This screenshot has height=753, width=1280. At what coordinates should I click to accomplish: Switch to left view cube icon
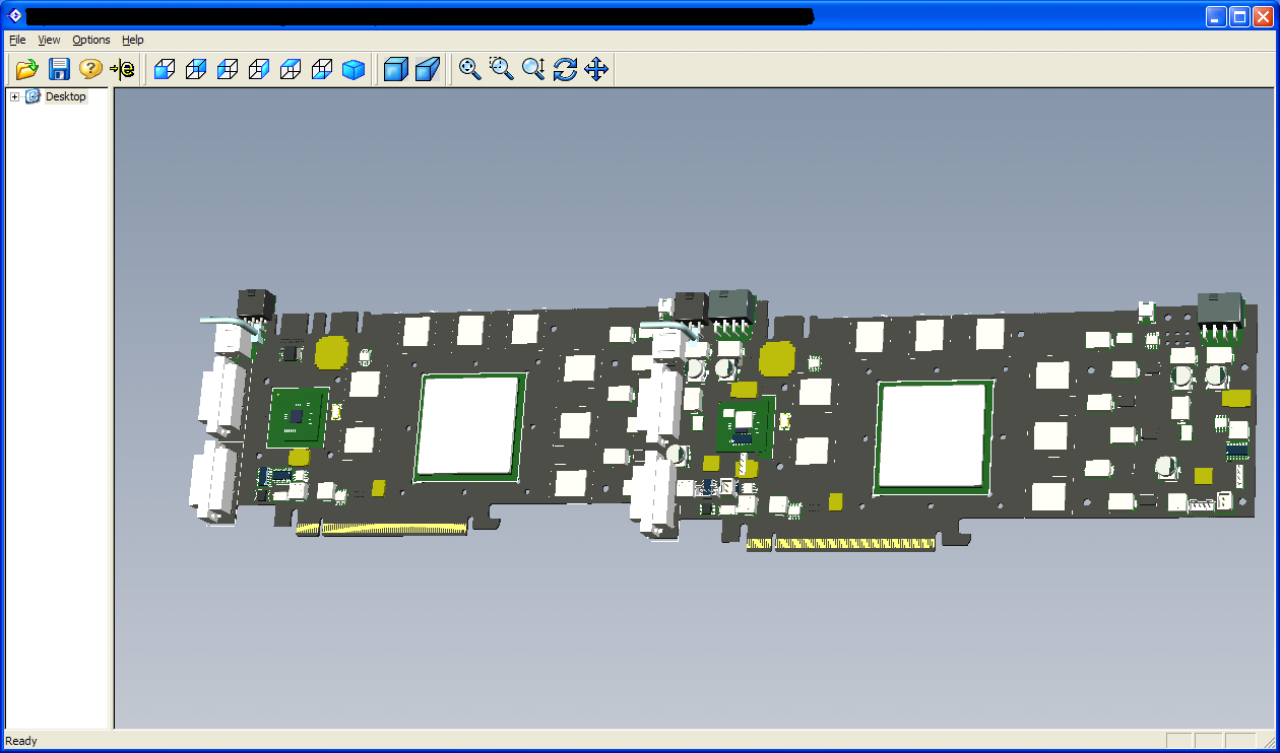pos(228,69)
